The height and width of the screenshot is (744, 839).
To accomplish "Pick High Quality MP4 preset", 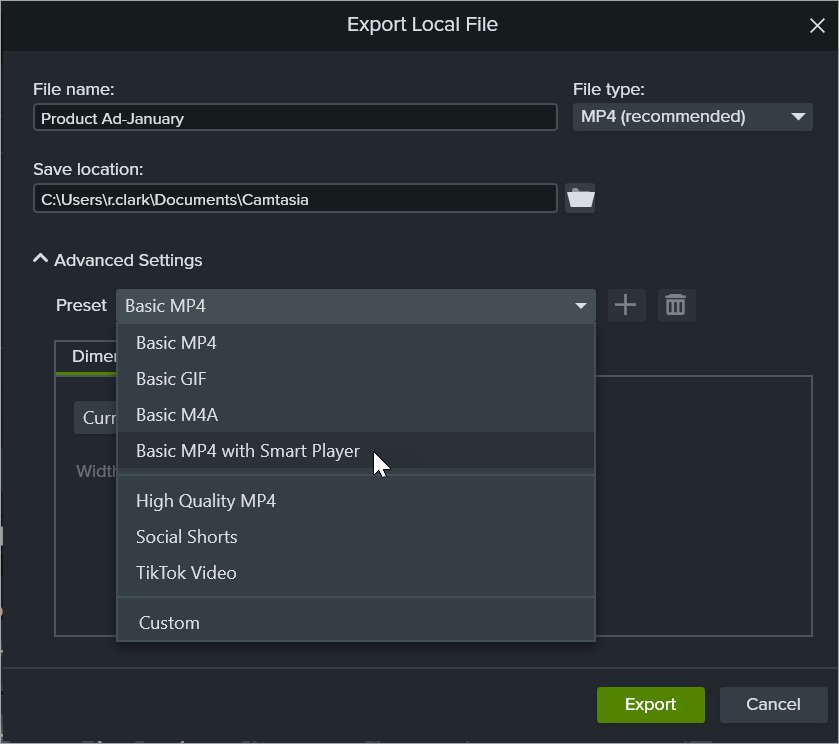I will (356, 500).
